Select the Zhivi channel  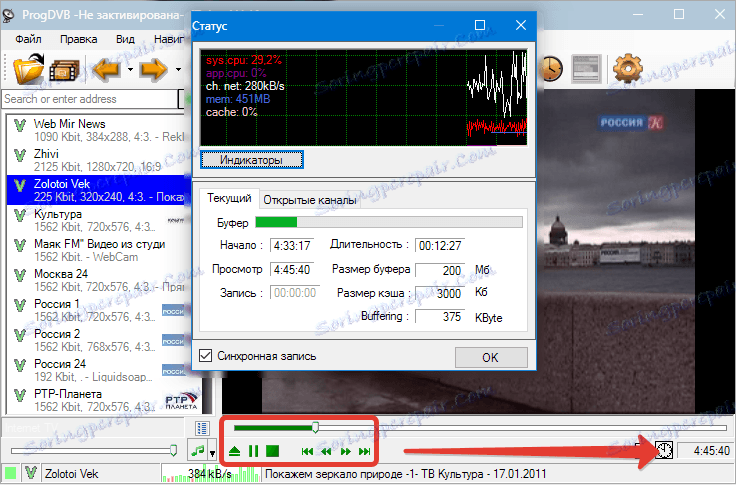pos(96,160)
